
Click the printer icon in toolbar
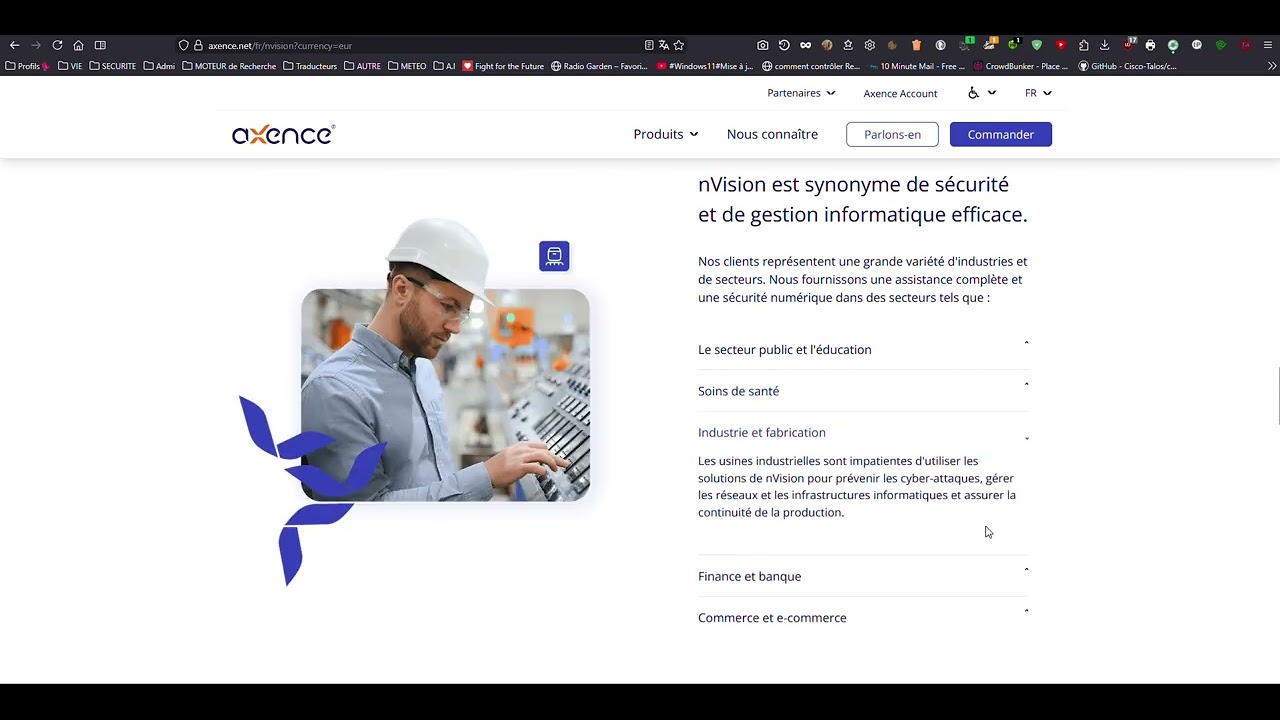click(x=1151, y=45)
